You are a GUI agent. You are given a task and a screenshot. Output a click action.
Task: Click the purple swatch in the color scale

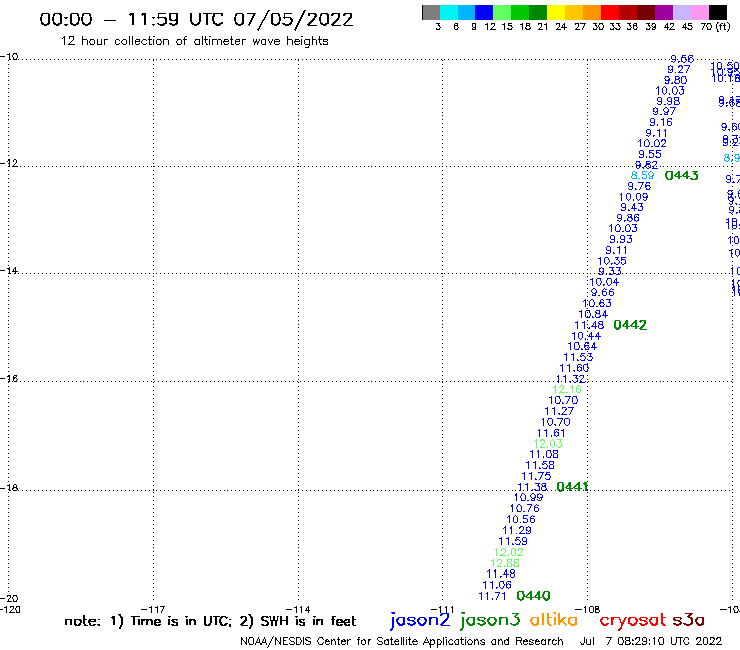click(x=663, y=12)
